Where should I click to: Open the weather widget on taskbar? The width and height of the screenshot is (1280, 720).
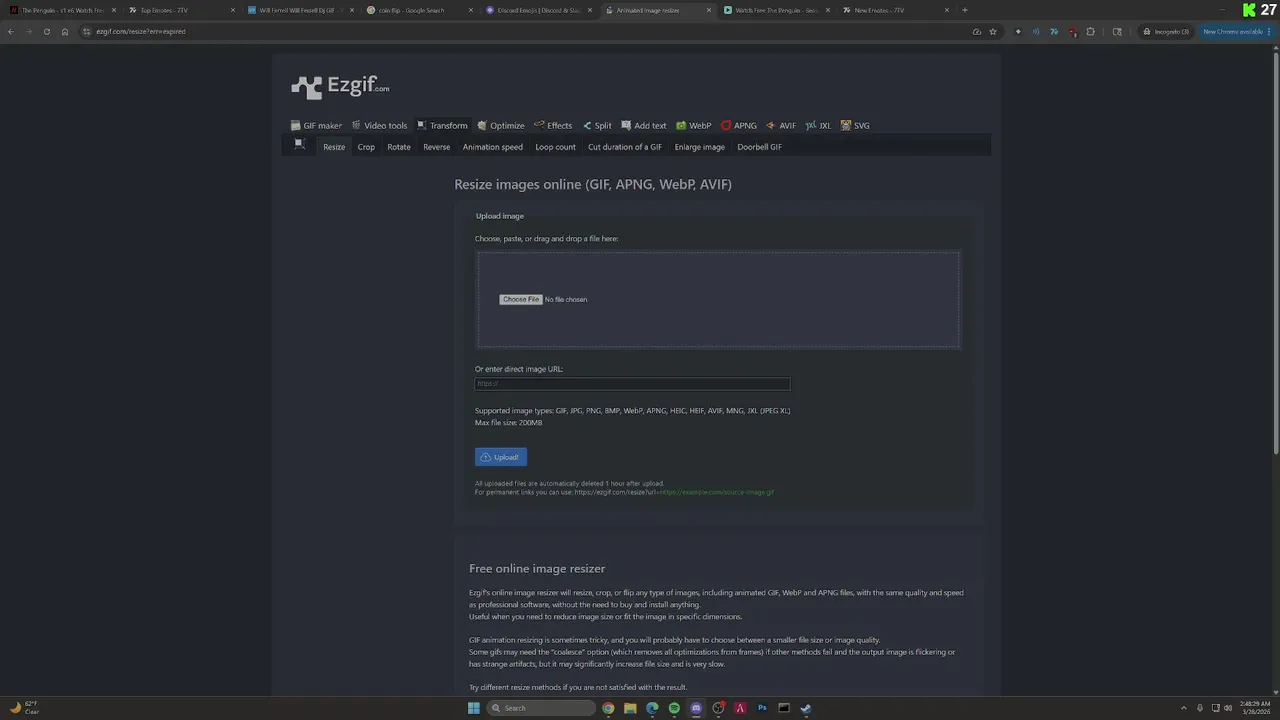click(x=24, y=708)
